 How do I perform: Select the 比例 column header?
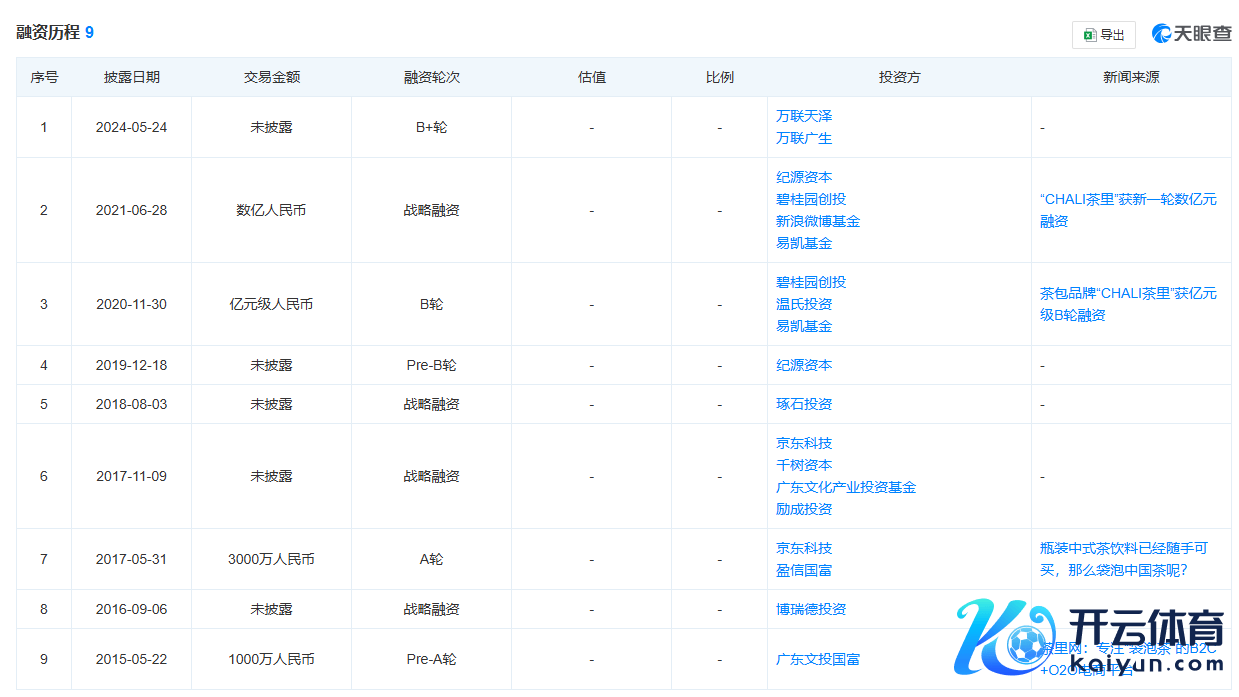(719, 77)
